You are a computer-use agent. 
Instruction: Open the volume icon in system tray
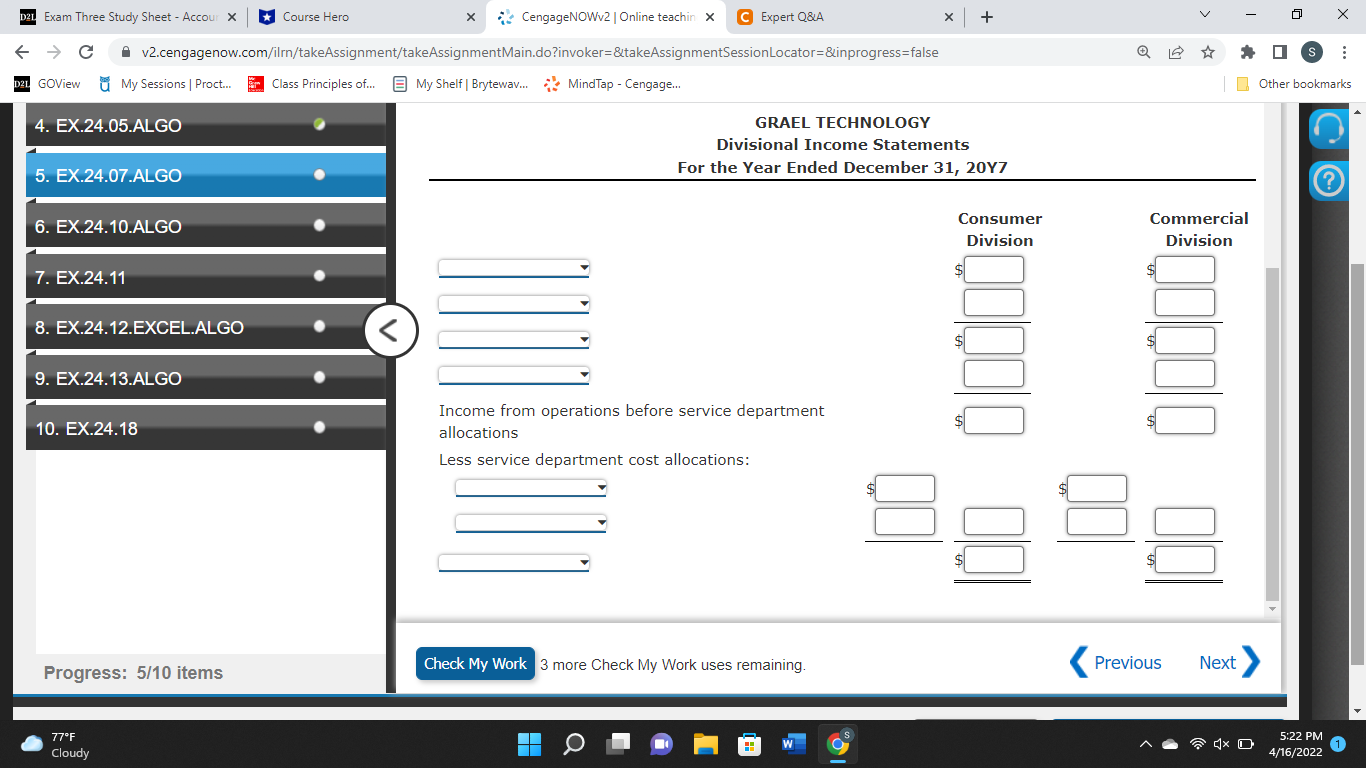click(x=1222, y=744)
